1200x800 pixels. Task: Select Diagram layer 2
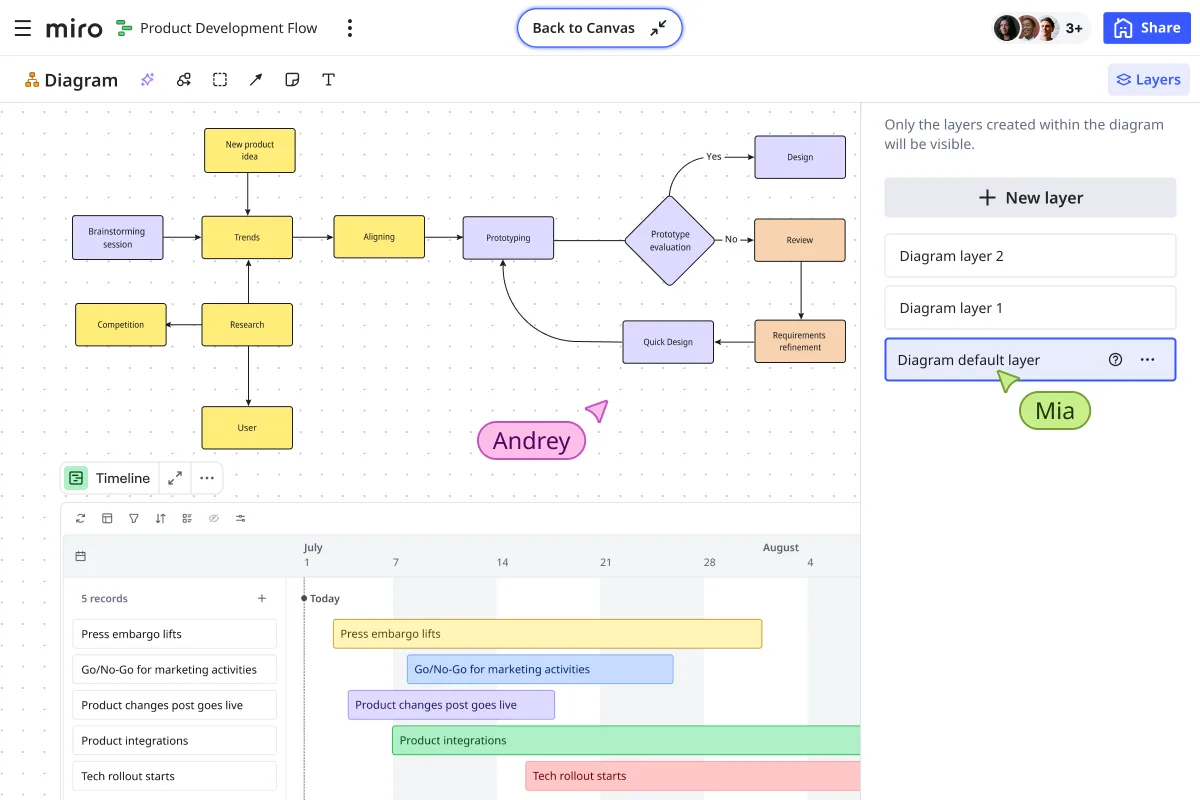(1030, 256)
